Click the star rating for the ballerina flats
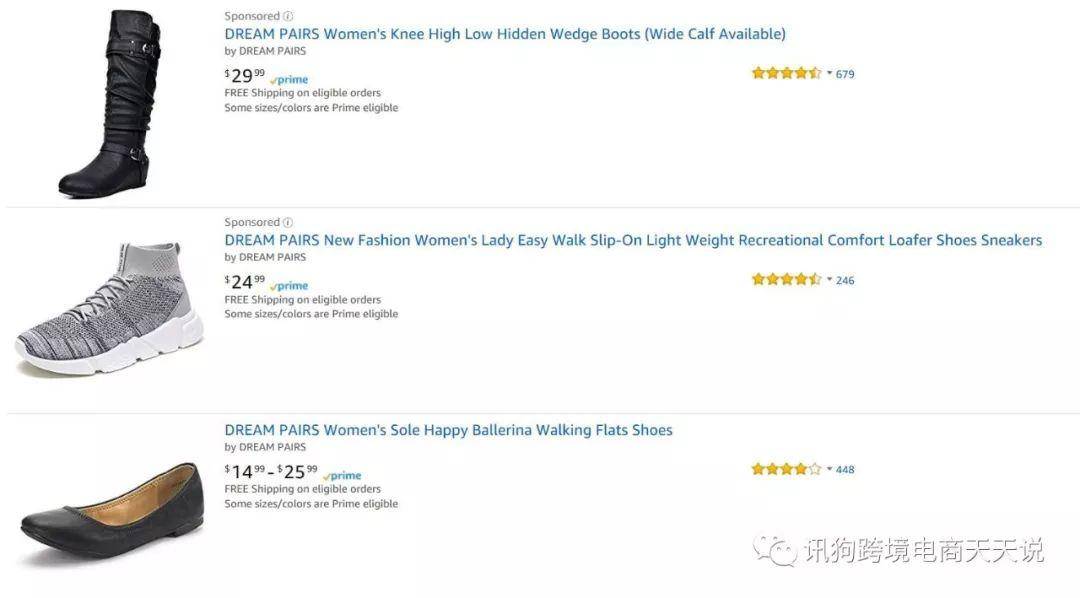This screenshot has width=1080, height=598. pos(787,469)
